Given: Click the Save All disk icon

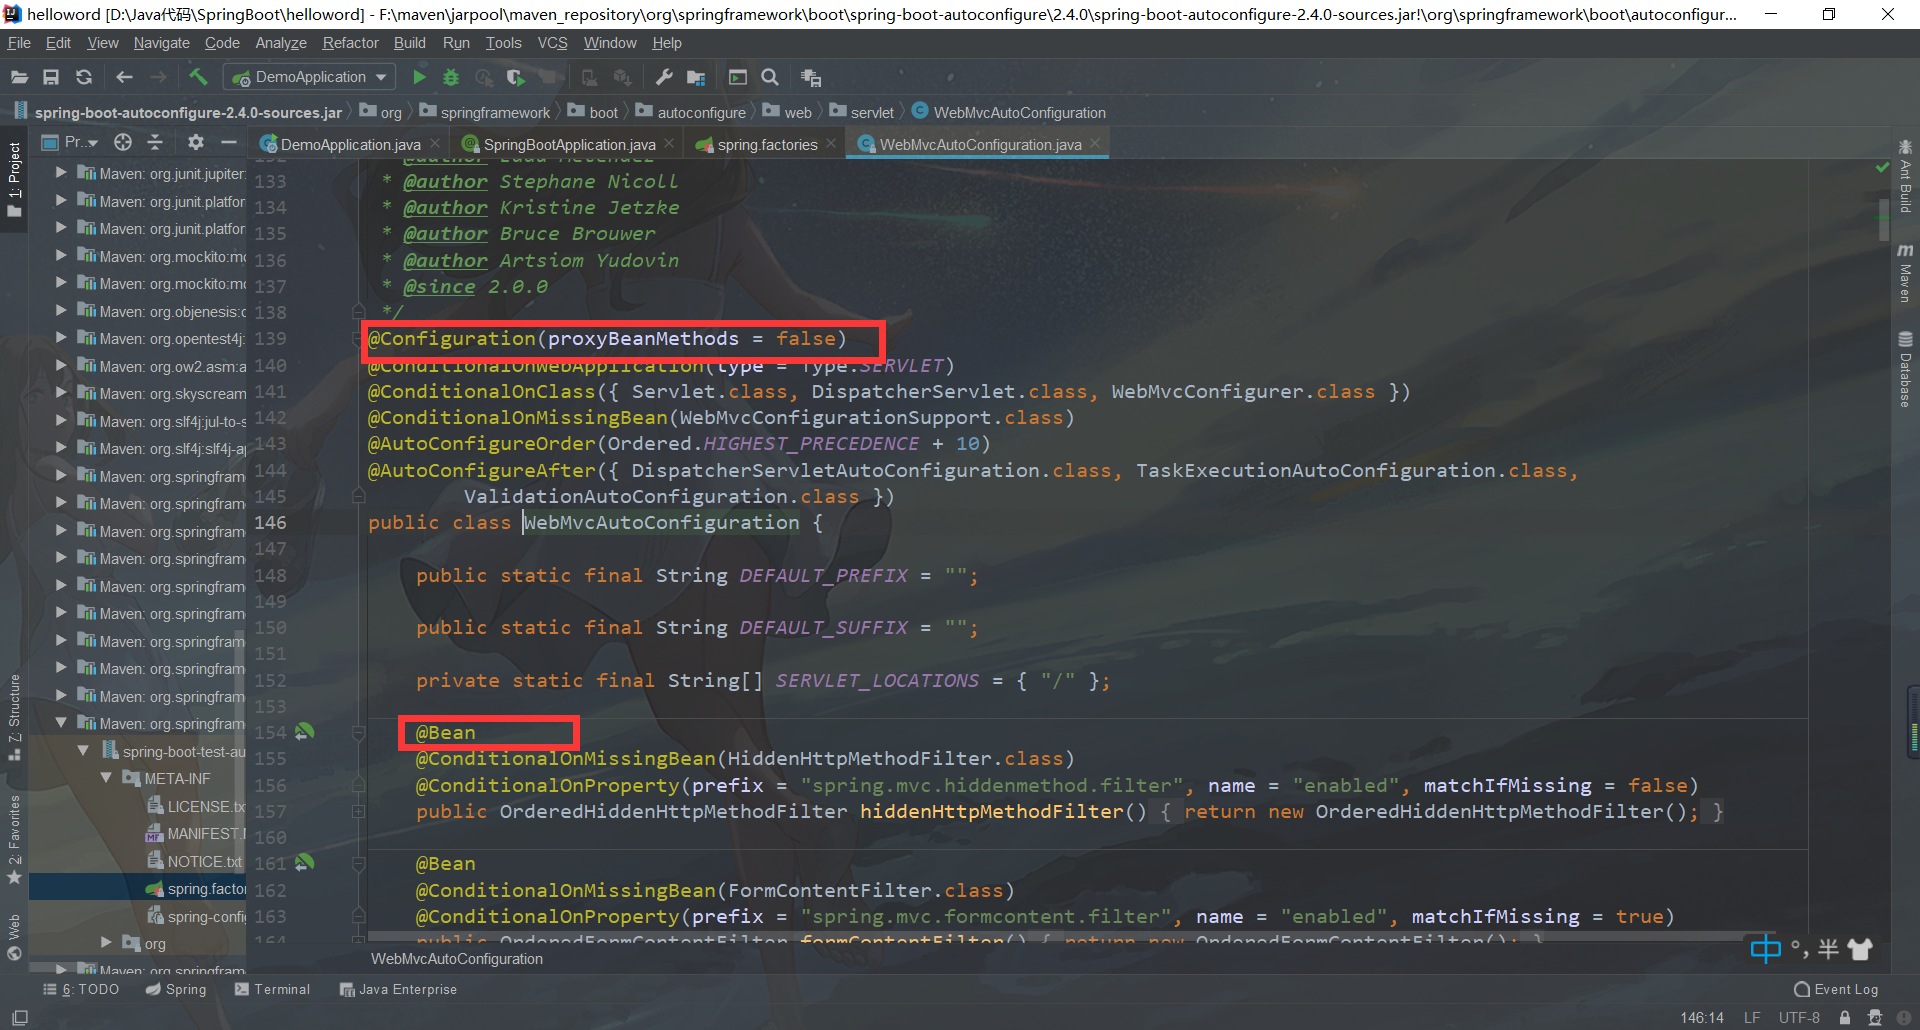Looking at the screenshot, I should click(51, 77).
